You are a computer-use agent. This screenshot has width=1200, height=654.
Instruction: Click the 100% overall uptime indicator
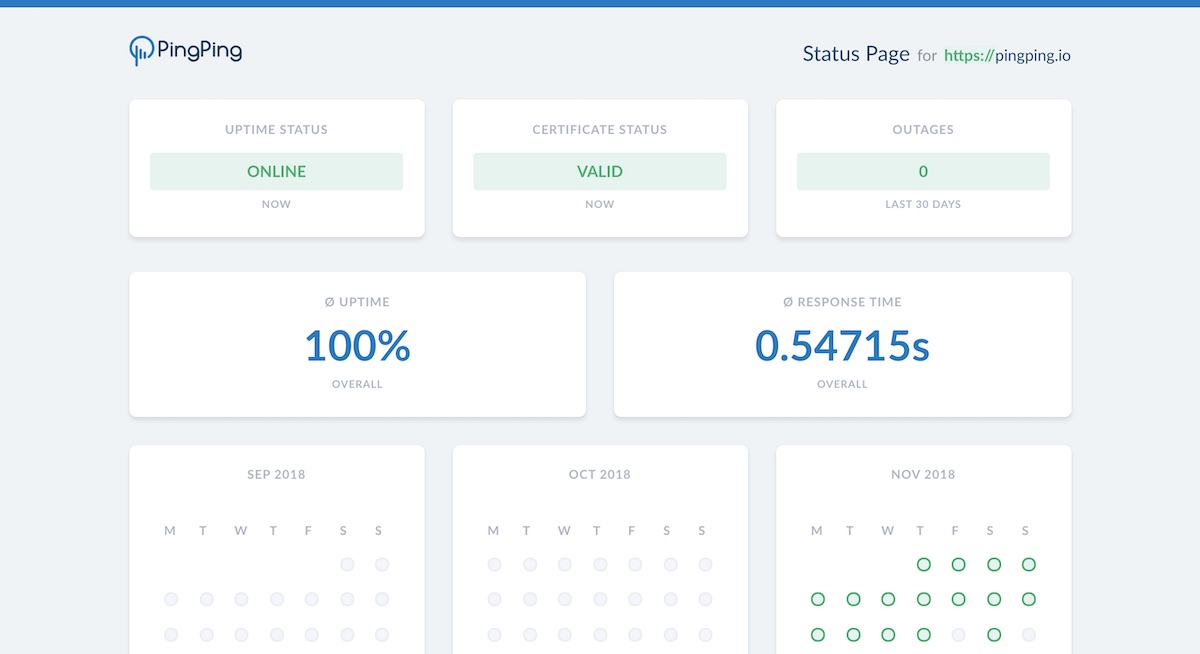click(x=357, y=345)
